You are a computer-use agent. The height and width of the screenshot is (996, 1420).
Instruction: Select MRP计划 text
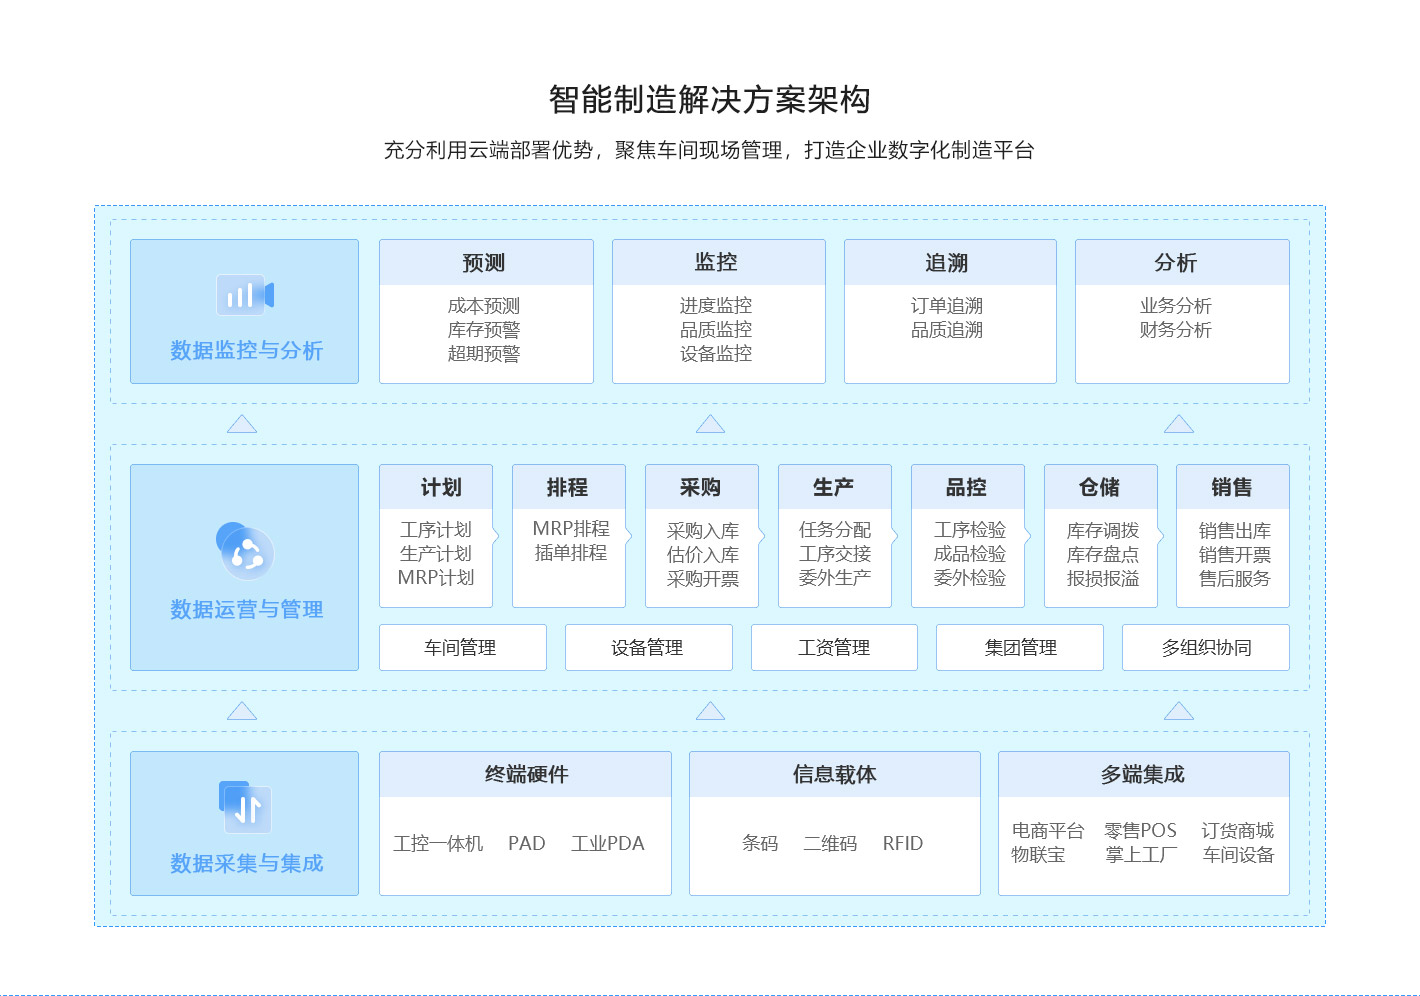(436, 578)
